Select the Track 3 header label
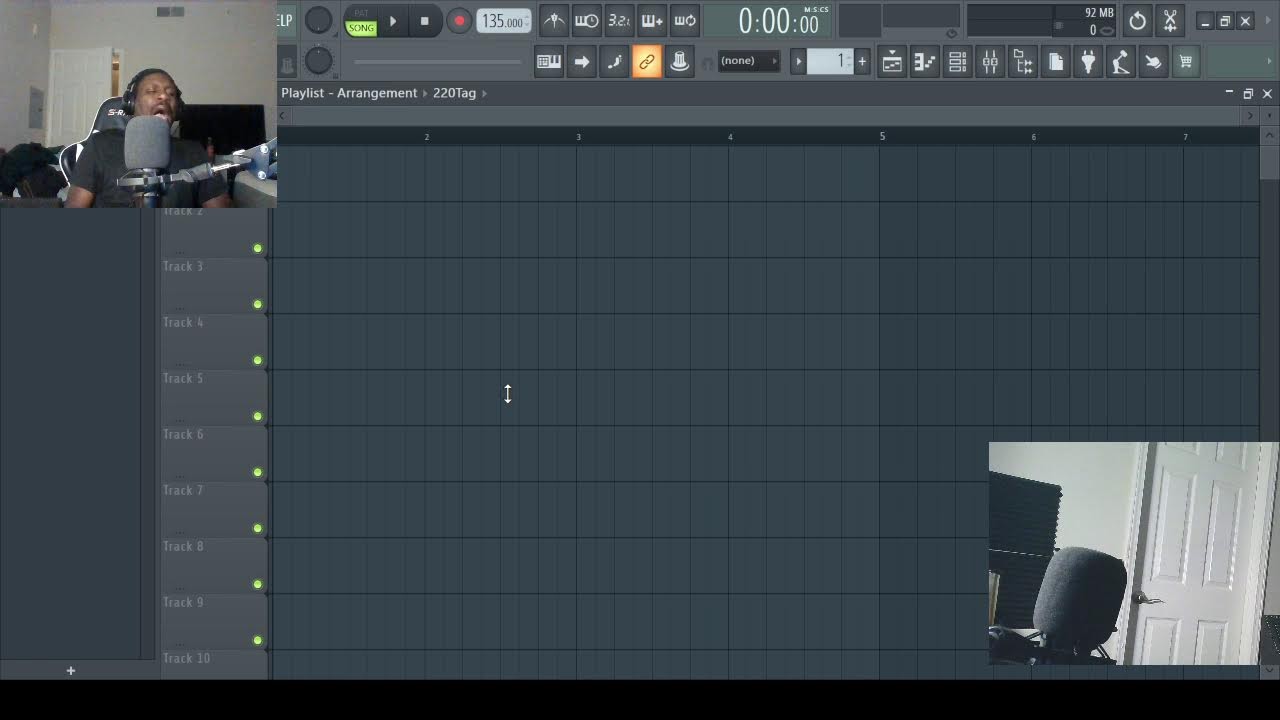1280x720 pixels. [183, 266]
